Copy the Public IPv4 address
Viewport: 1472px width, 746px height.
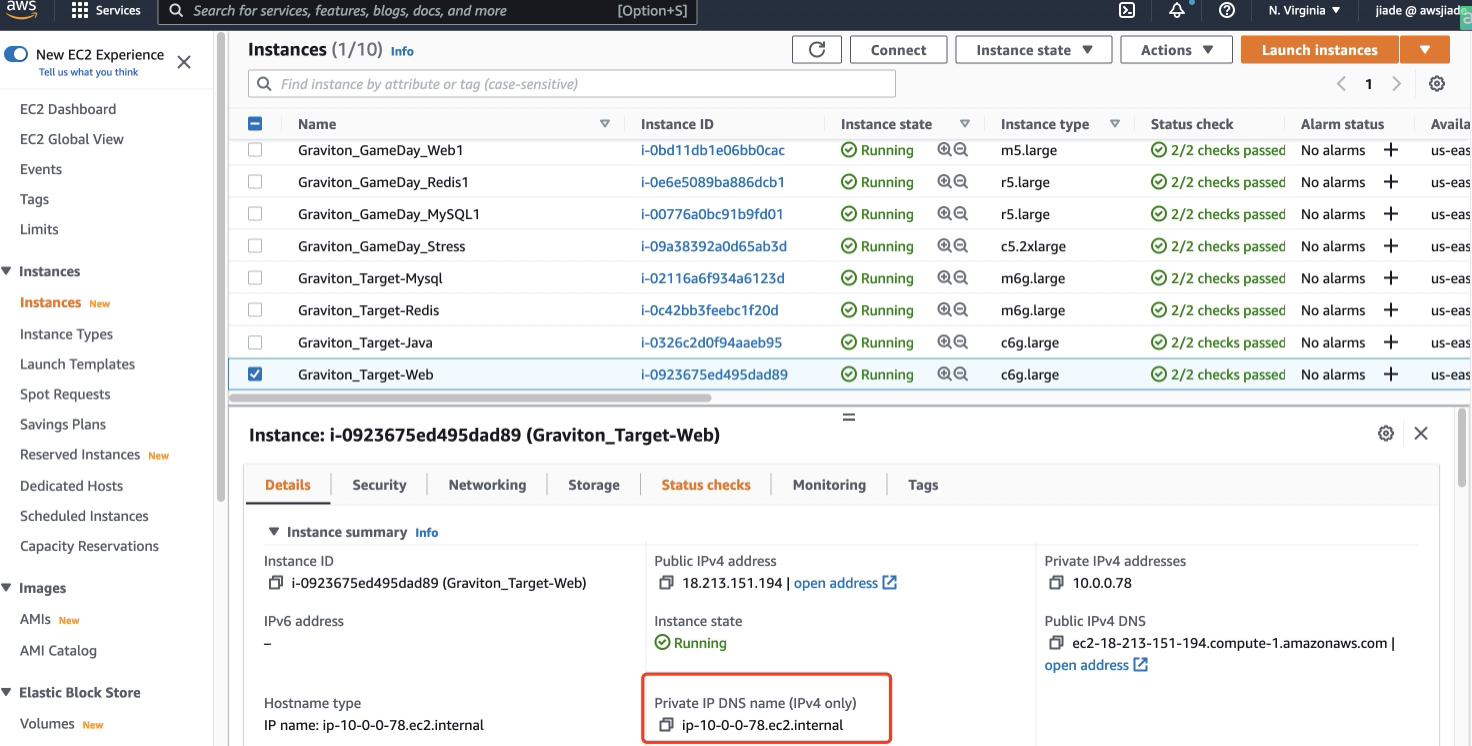pos(667,583)
